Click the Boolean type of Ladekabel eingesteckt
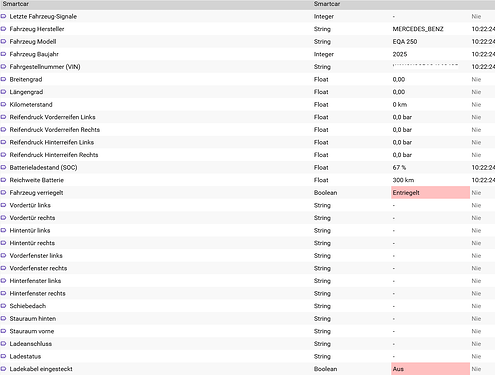This screenshot has width=495, height=375. coord(325,369)
